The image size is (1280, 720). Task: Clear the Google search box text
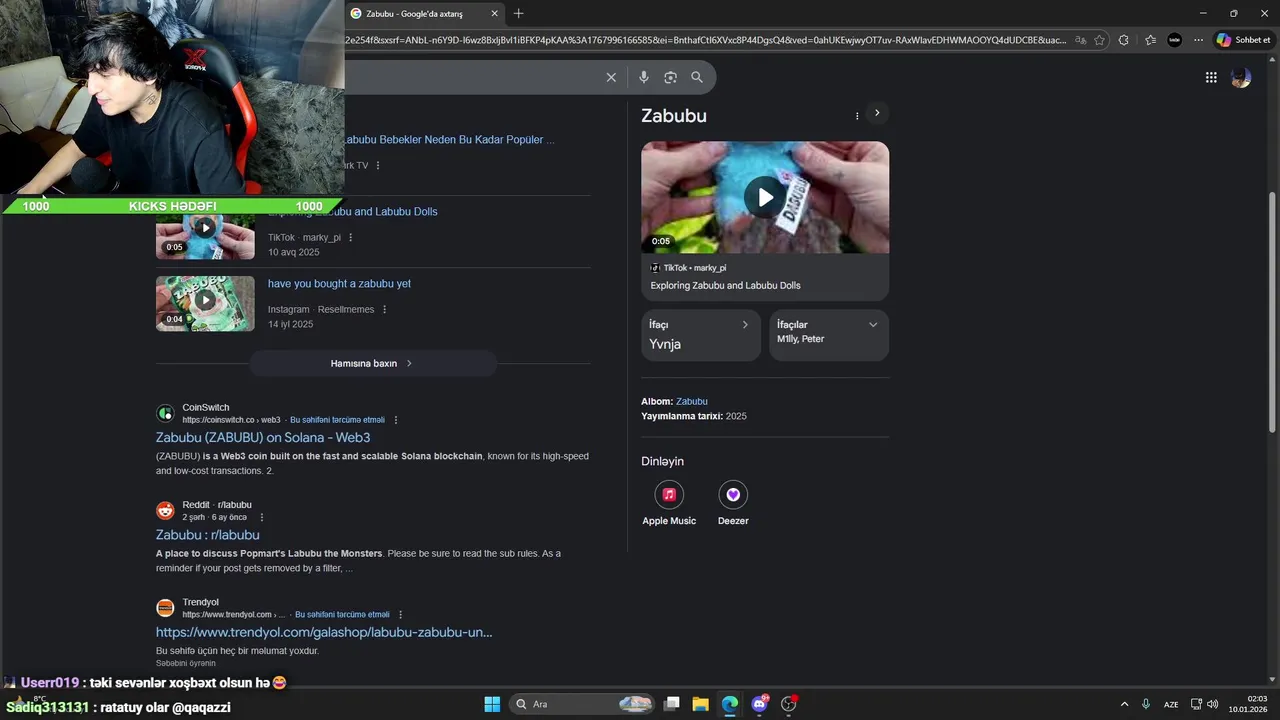point(611,77)
